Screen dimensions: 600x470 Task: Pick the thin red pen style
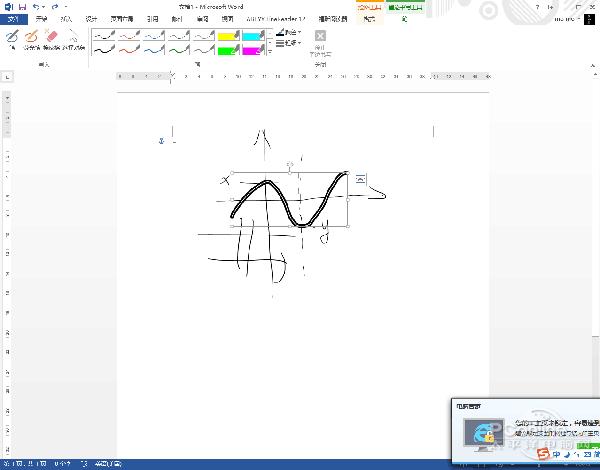129,36
